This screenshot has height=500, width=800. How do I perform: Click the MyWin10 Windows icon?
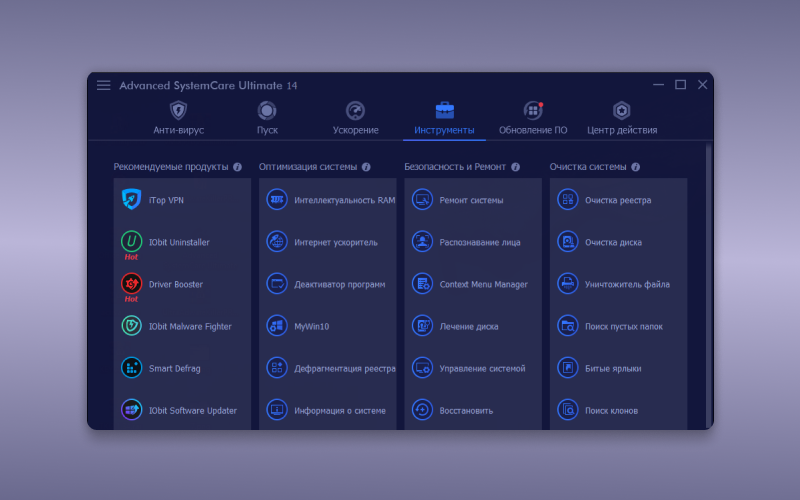click(x=277, y=326)
